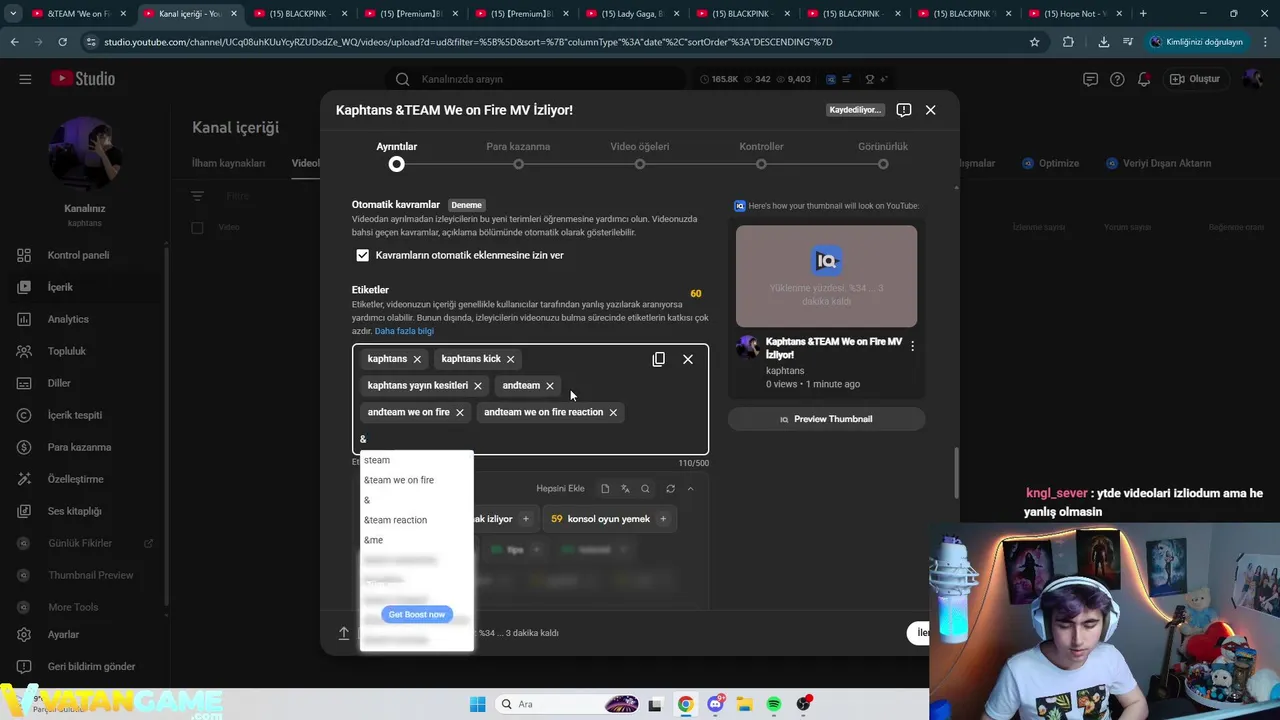Search within suggested tags panel
This screenshot has width=1280, height=720.
coord(646,489)
